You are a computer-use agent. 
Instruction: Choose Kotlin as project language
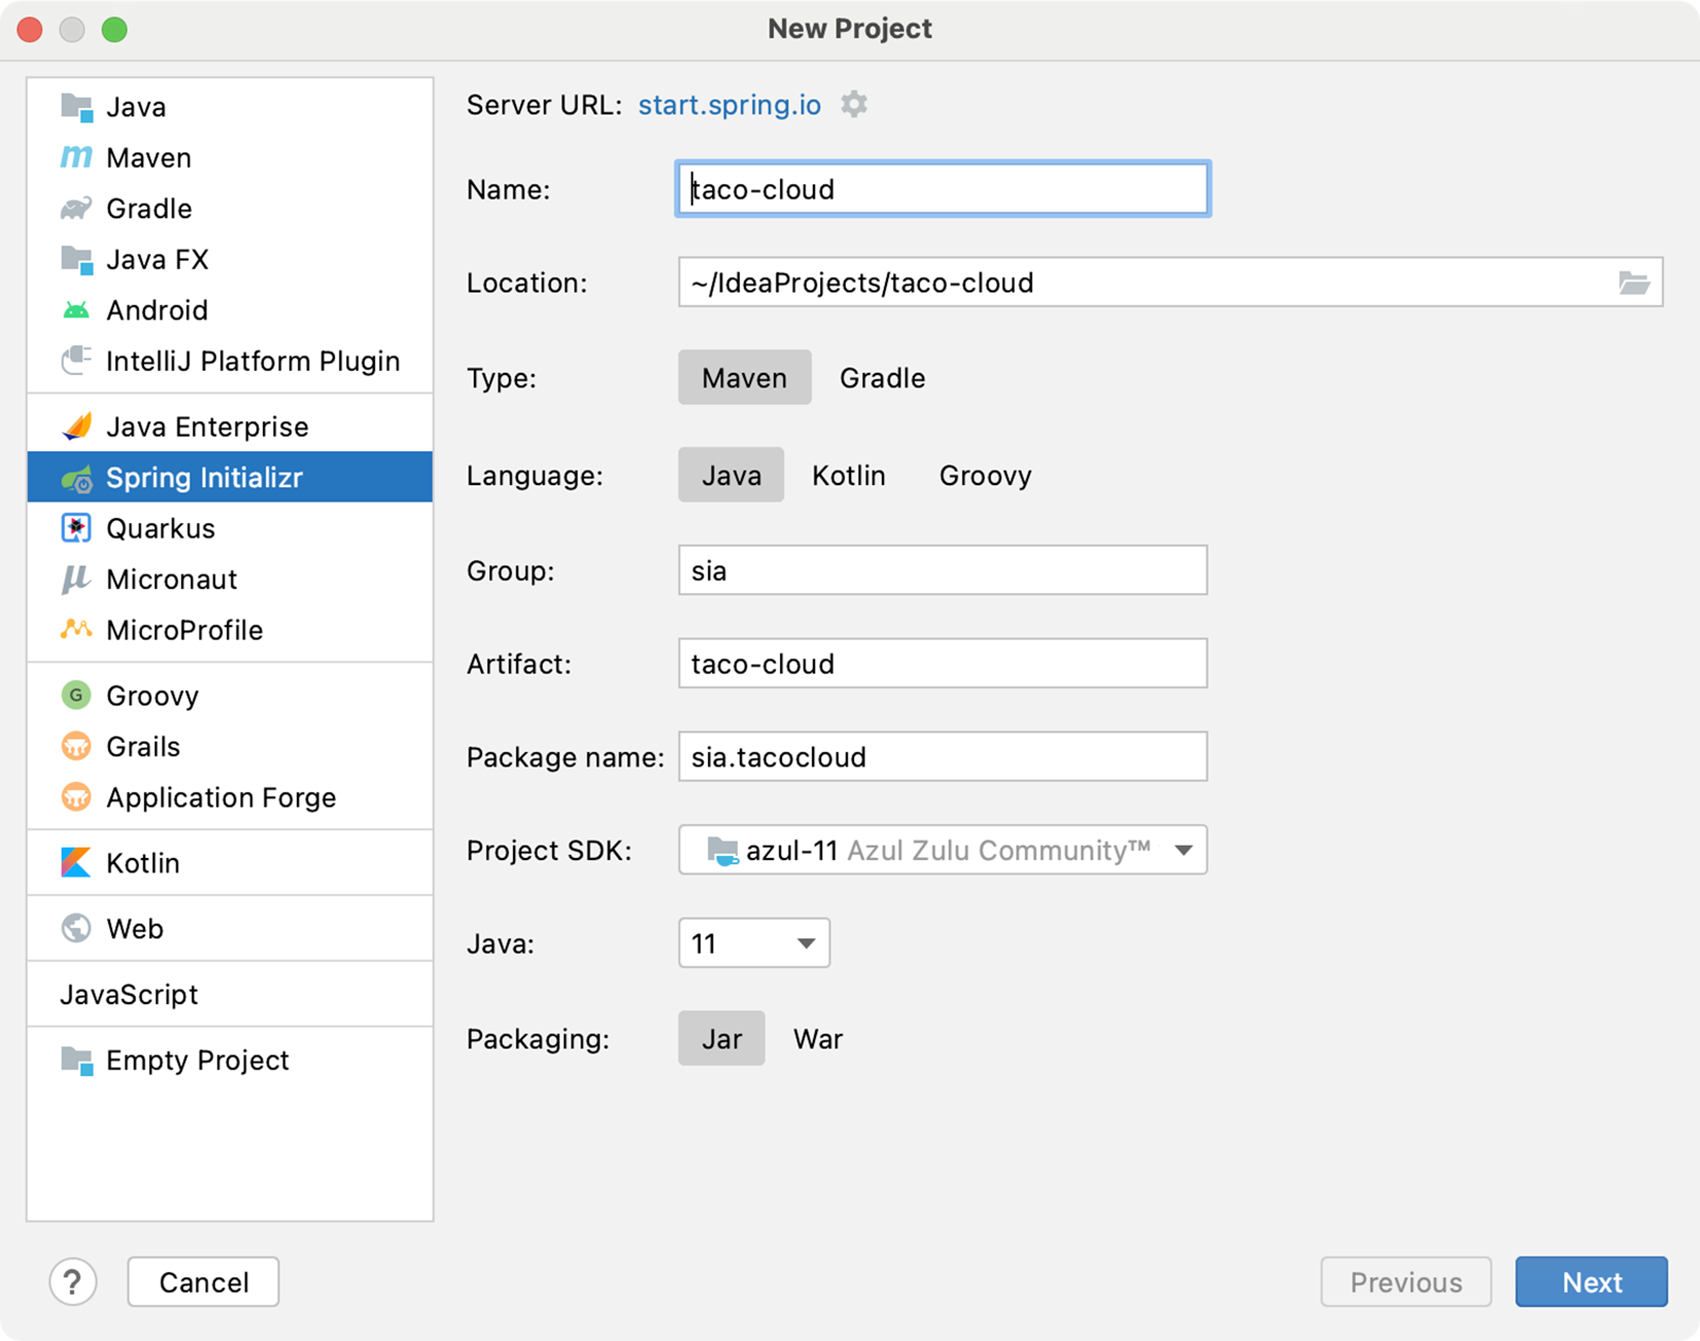pos(849,475)
